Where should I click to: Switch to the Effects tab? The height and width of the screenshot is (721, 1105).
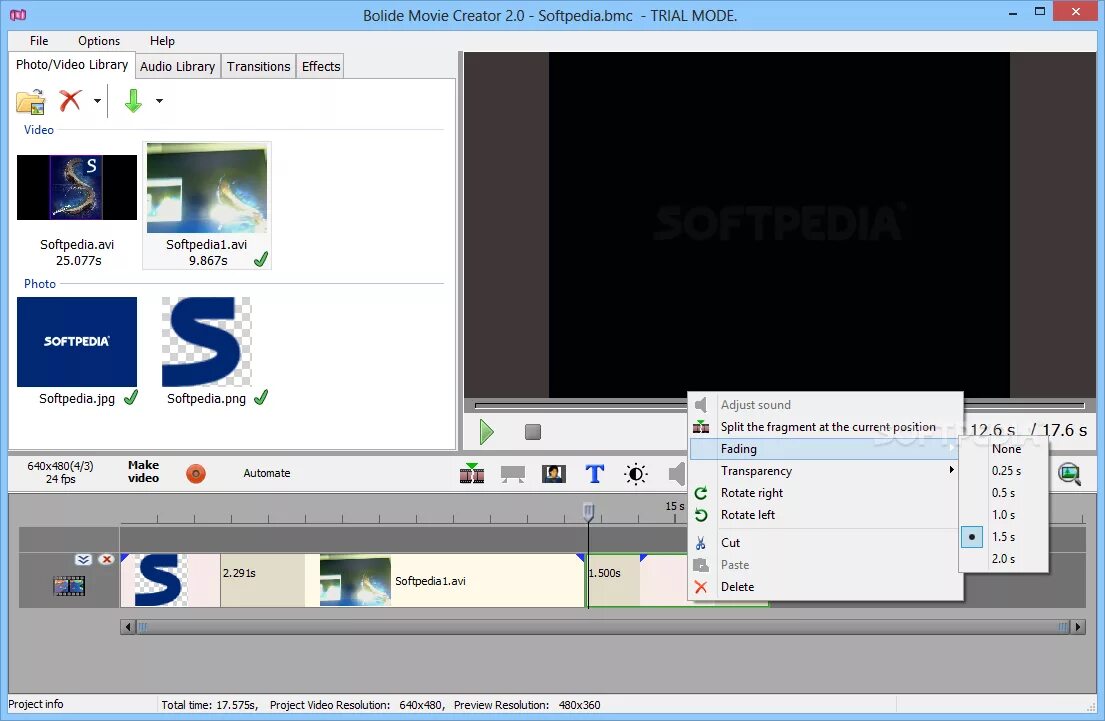click(x=321, y=66)
